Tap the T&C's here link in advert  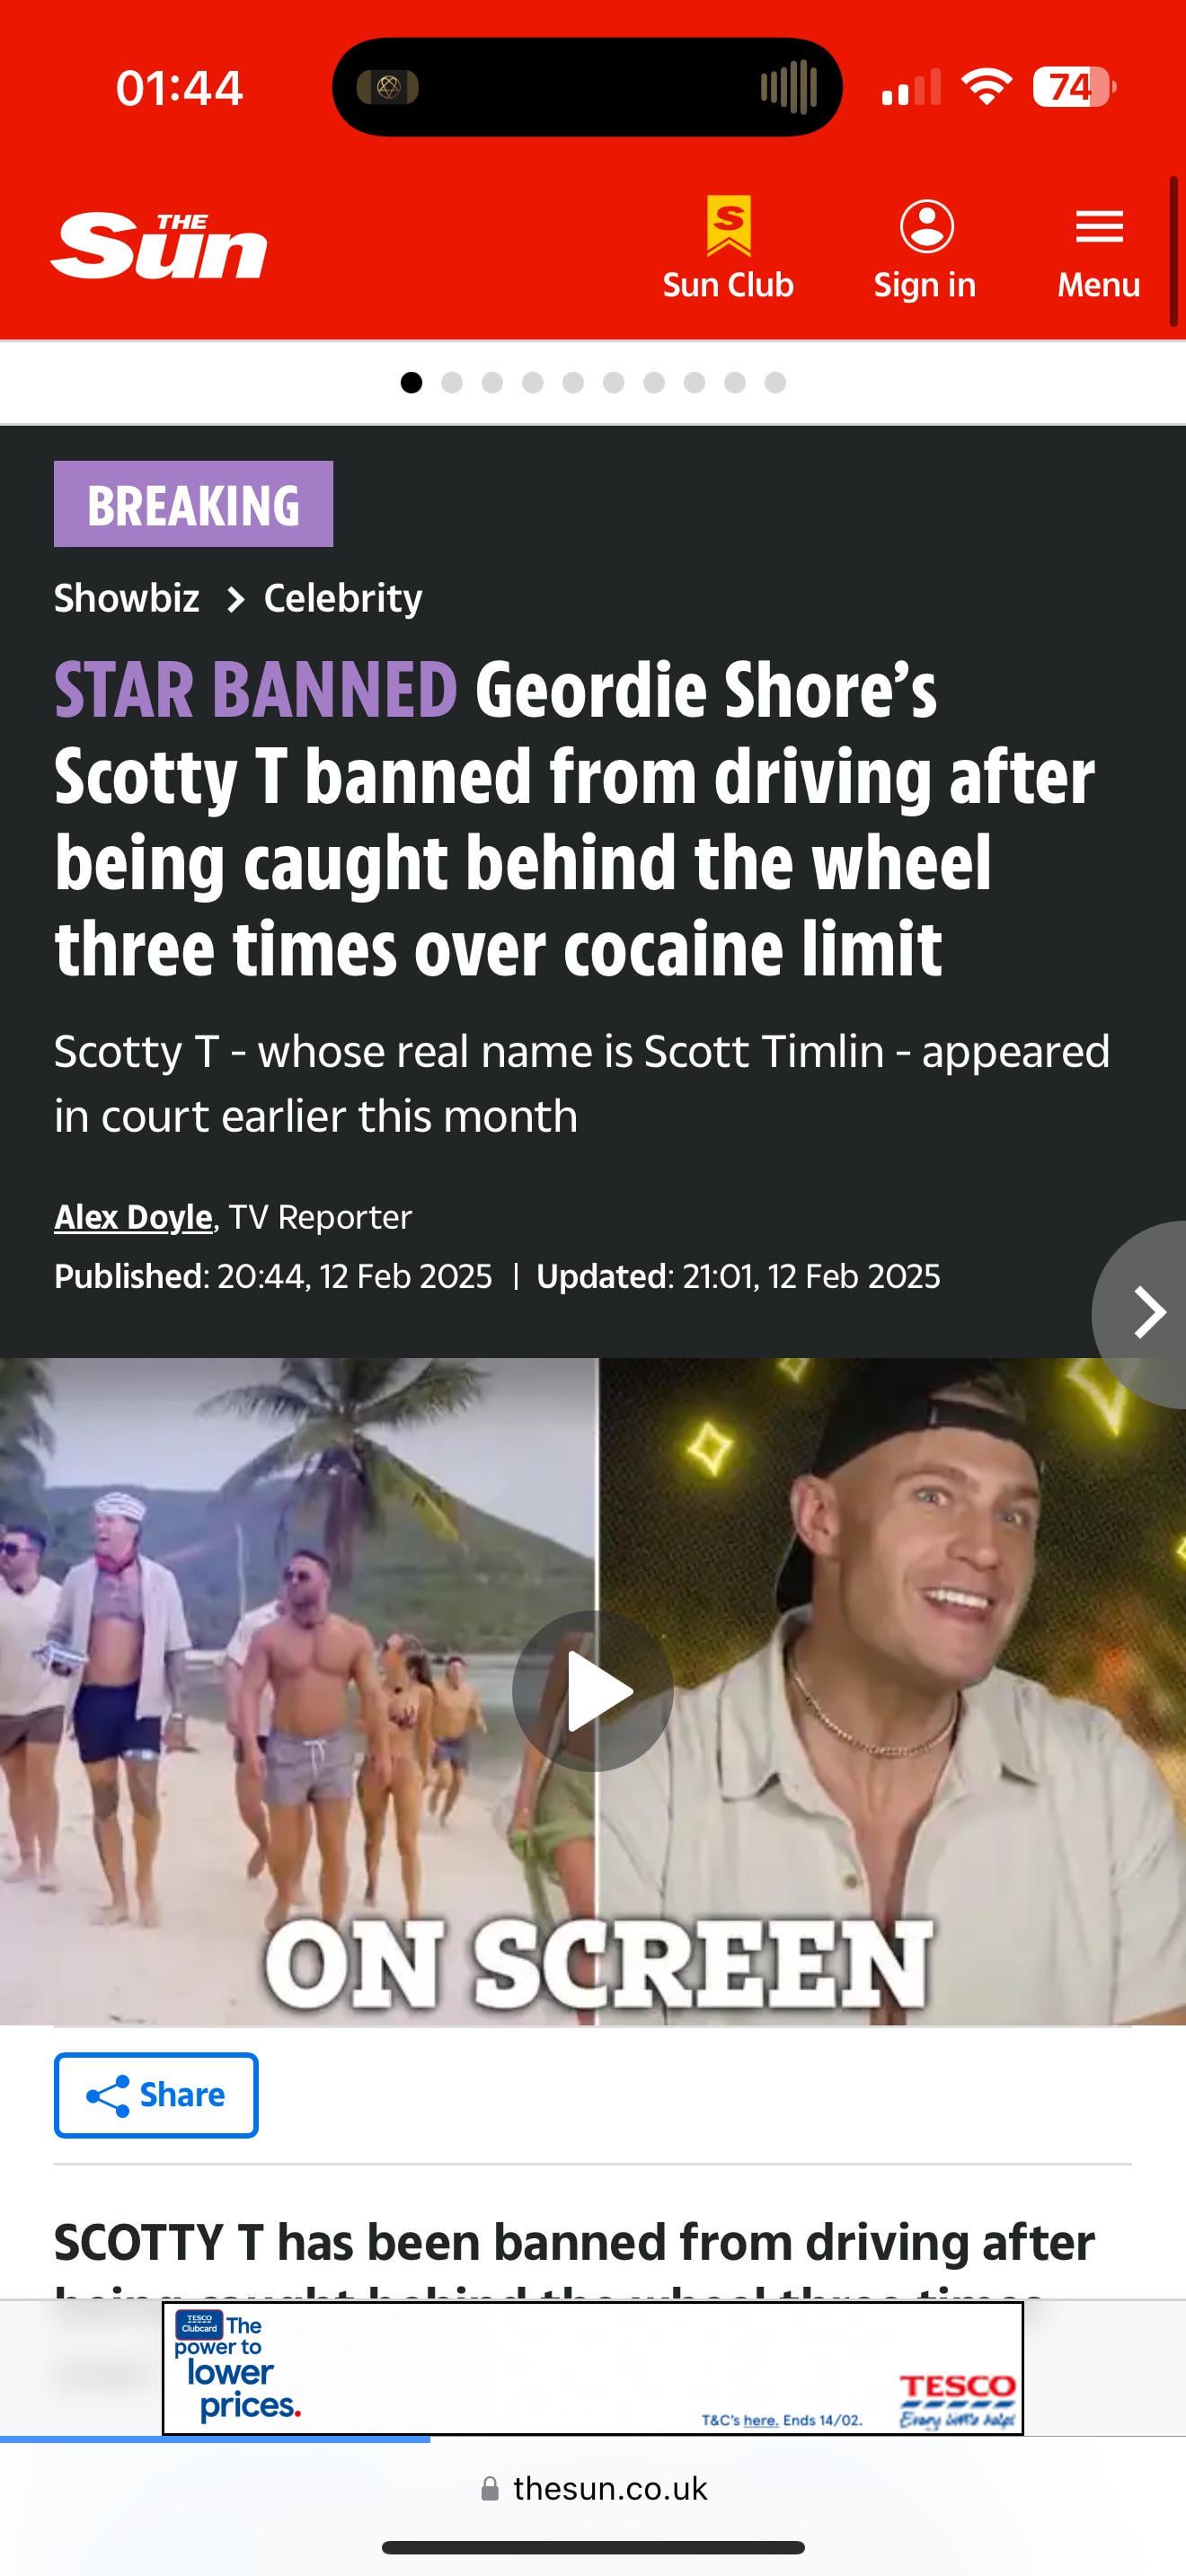(760, 2420)
